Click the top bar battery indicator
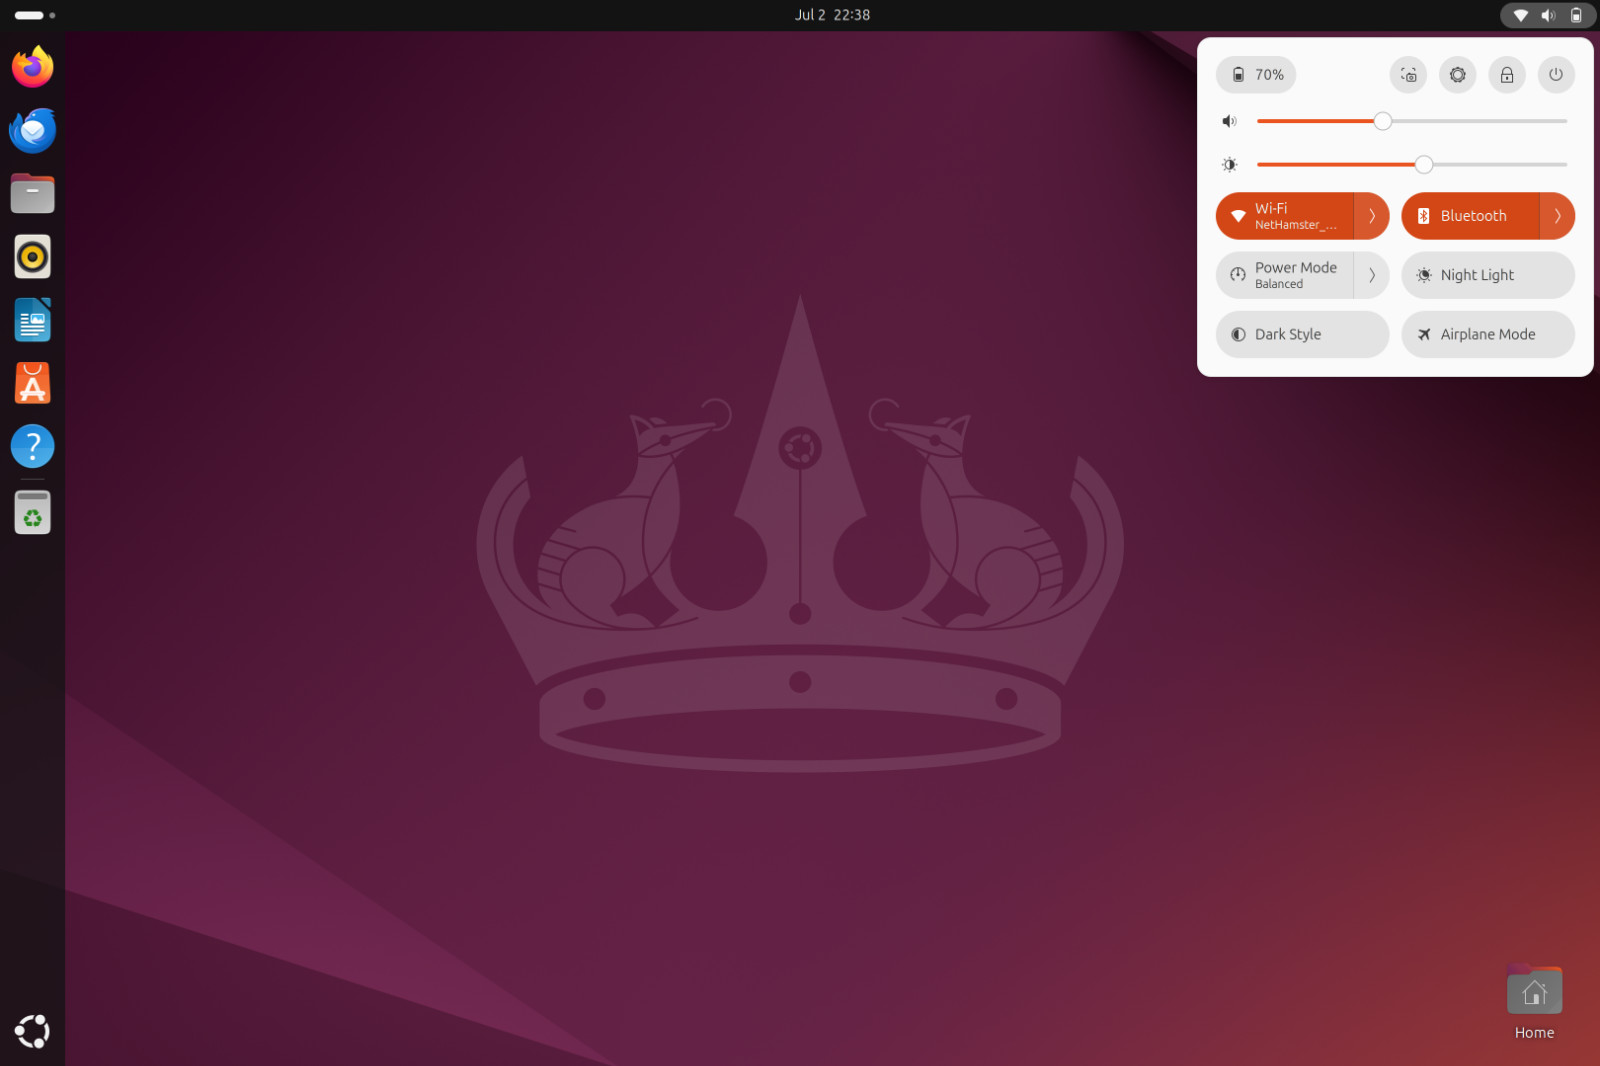This screenshot has height=1066, width=1600. 1576,15
